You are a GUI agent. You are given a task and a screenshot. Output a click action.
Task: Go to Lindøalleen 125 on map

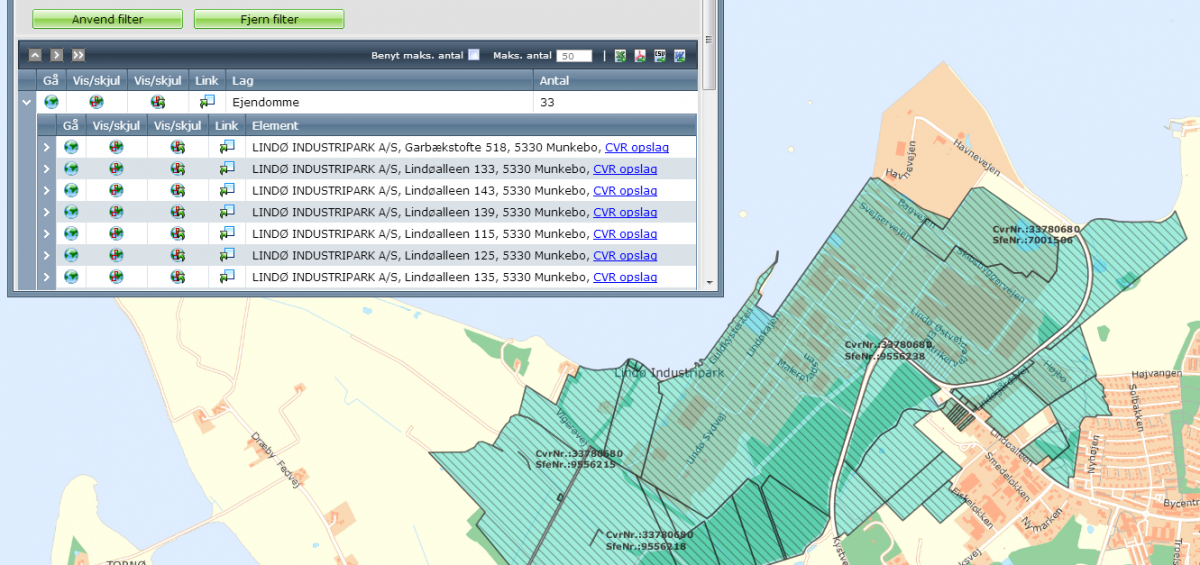71,255
